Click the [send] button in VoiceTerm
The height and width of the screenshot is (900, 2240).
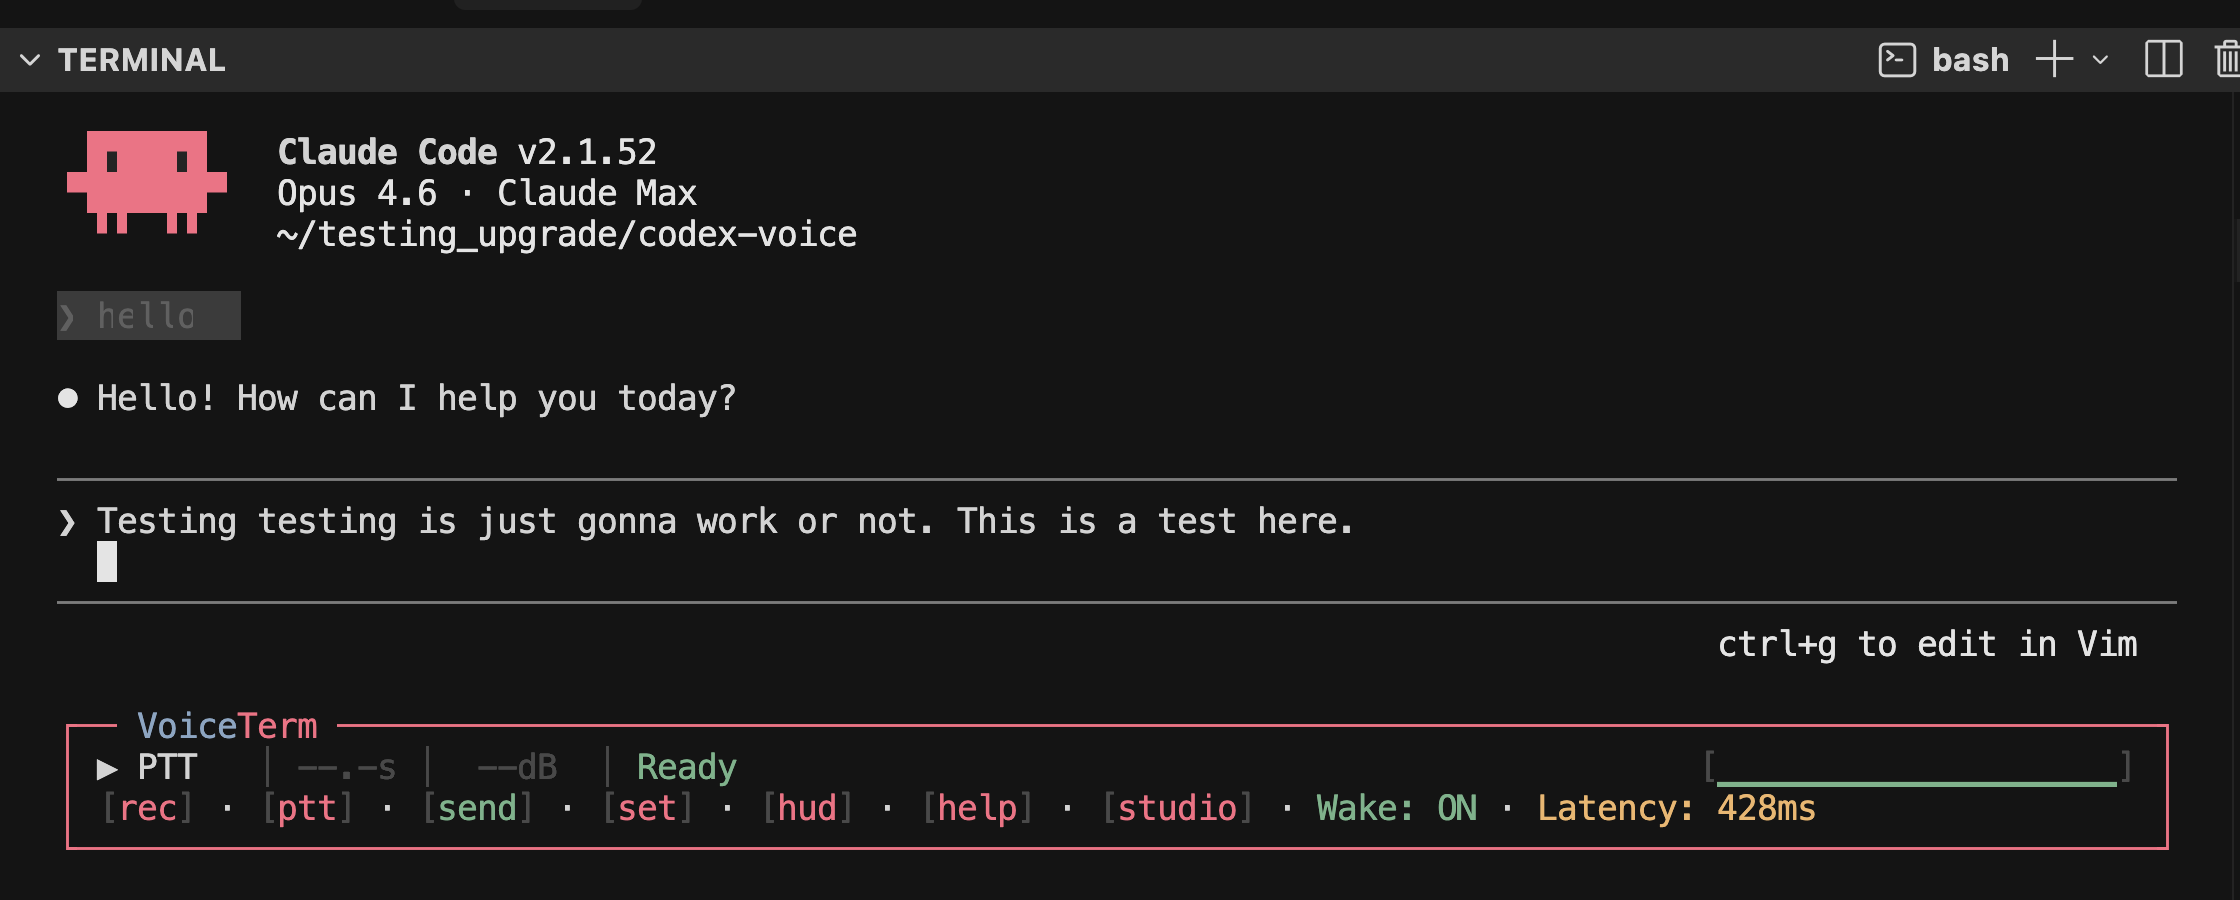point(478,808)
